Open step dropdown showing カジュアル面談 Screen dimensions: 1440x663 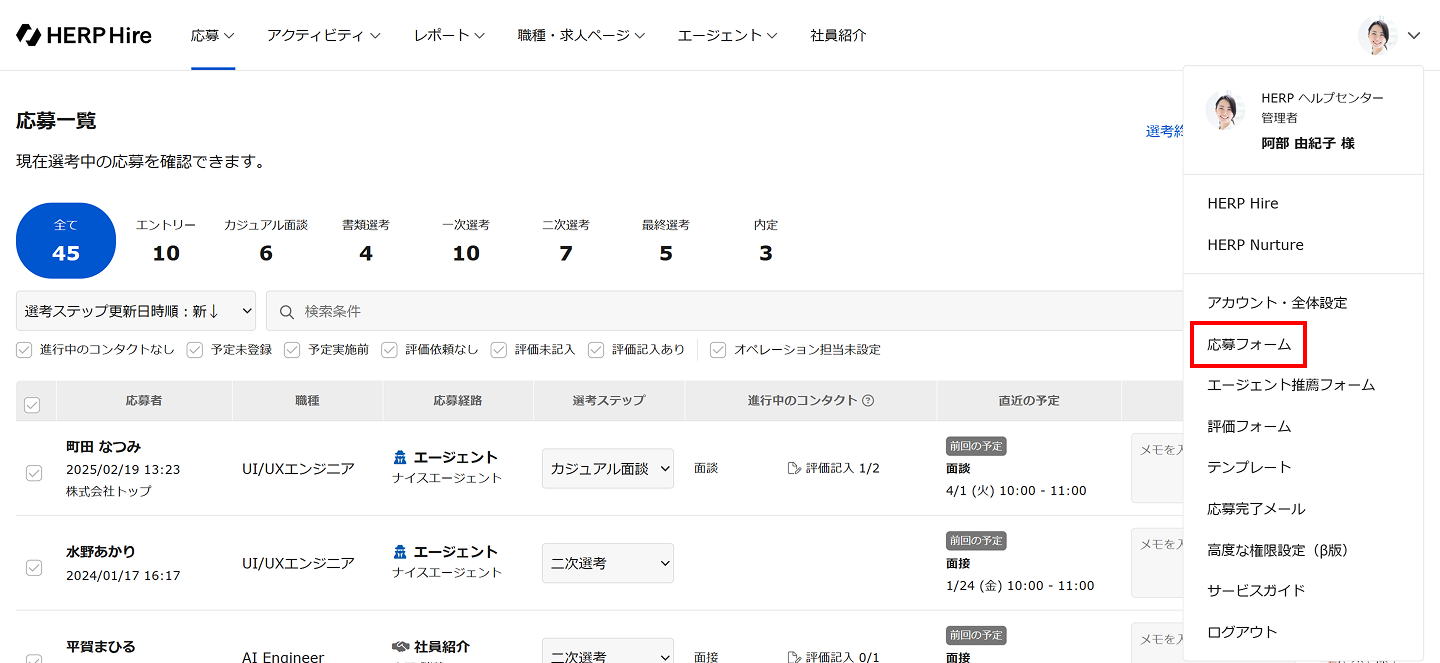coord(608,468)
